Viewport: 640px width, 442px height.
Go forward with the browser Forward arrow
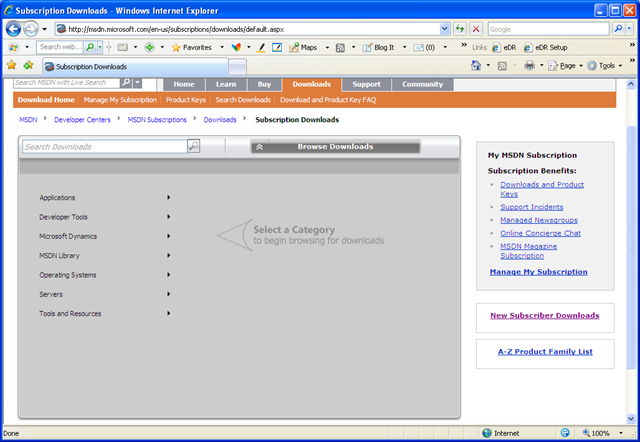click(31, 29)
